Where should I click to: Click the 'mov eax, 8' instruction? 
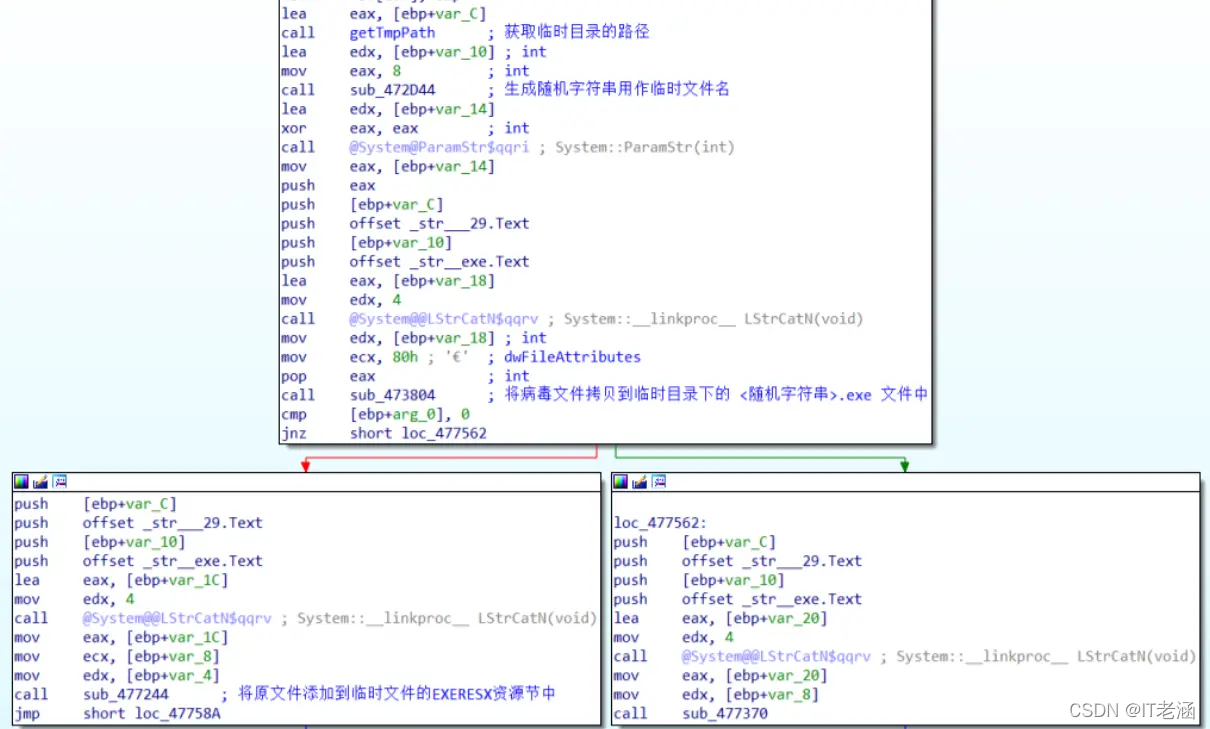point(341,71)
